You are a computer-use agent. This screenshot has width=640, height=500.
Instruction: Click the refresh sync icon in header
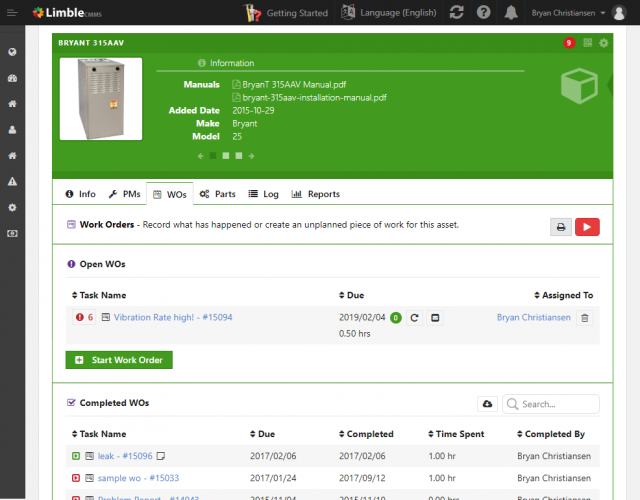click(x=457, y=13)
